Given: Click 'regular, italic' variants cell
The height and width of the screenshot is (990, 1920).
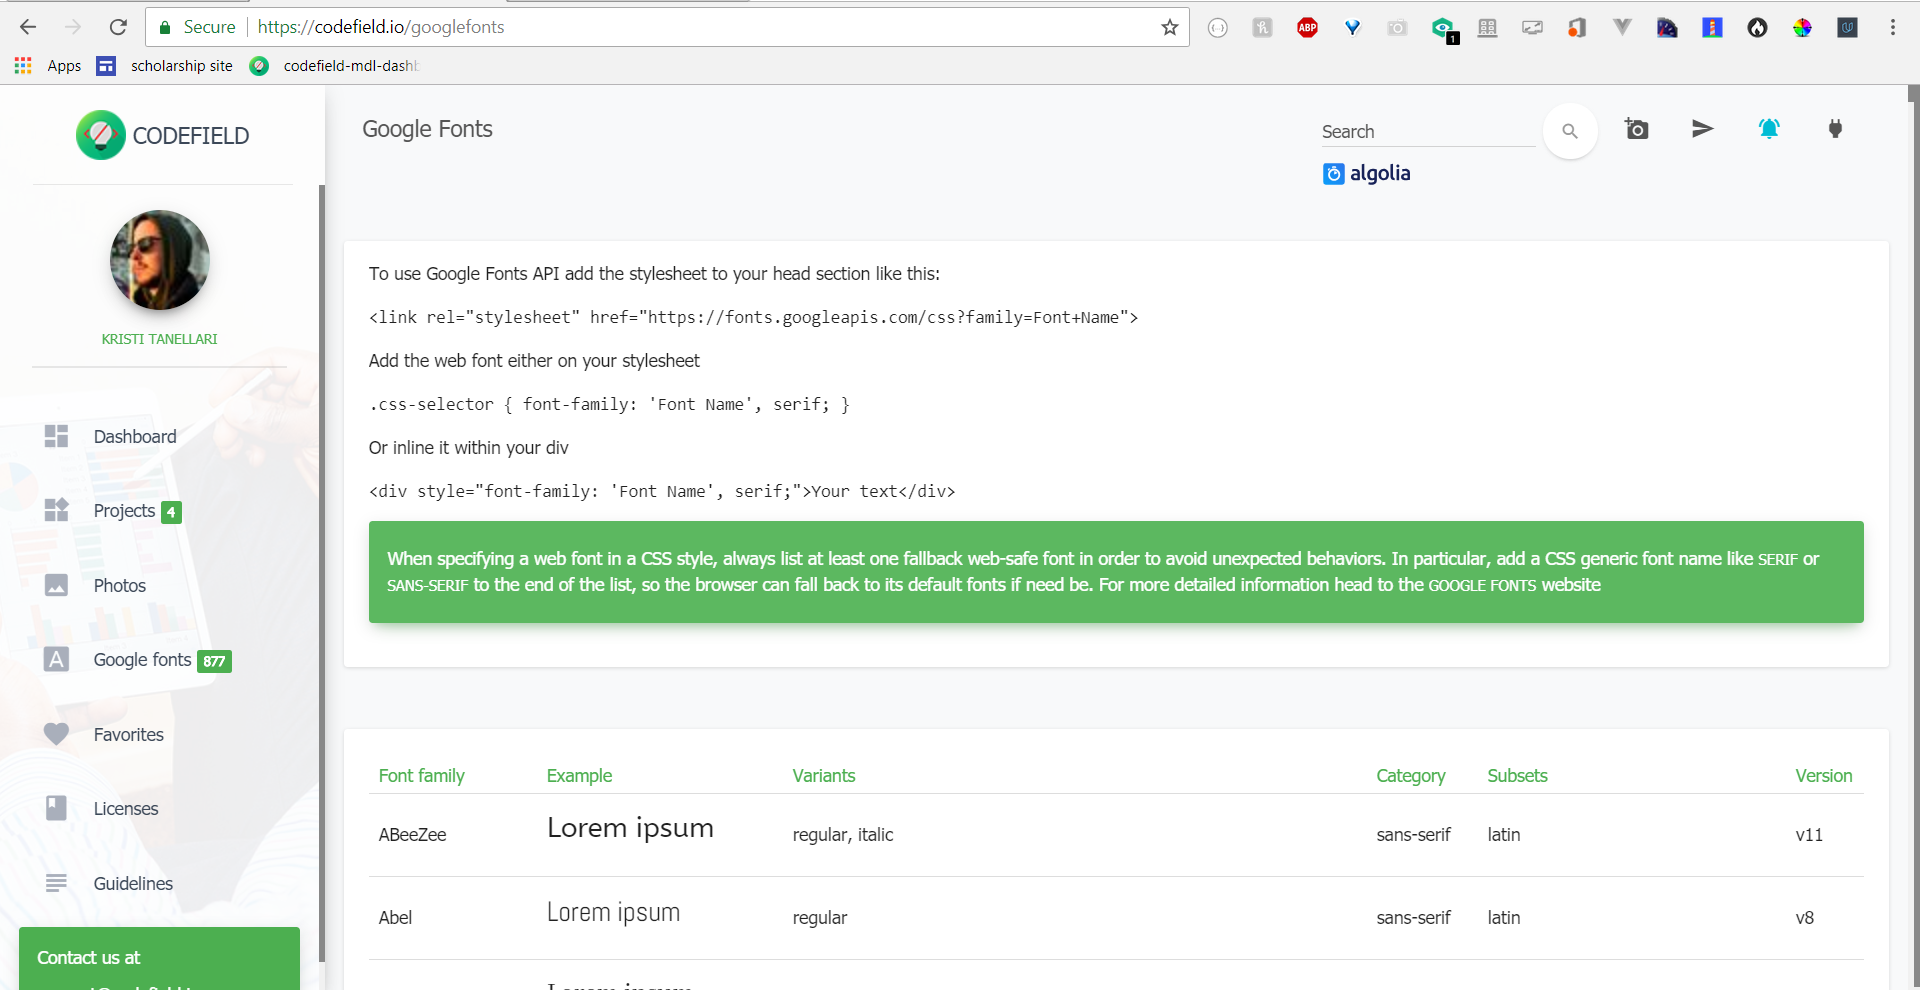Looking at the screenshot, I should point(843,835).
